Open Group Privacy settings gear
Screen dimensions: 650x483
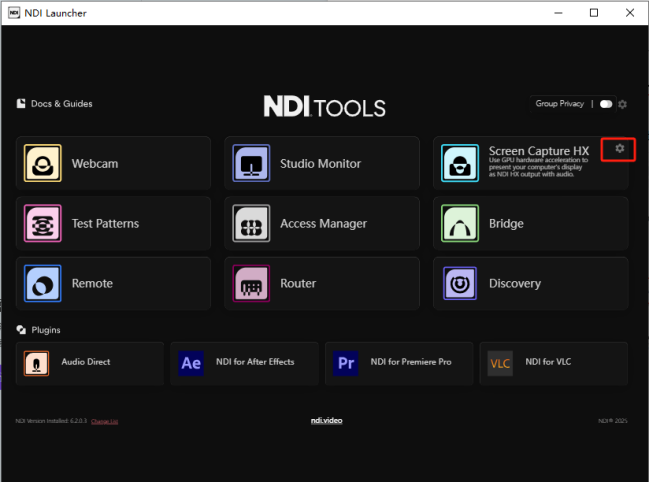point(622,104)
